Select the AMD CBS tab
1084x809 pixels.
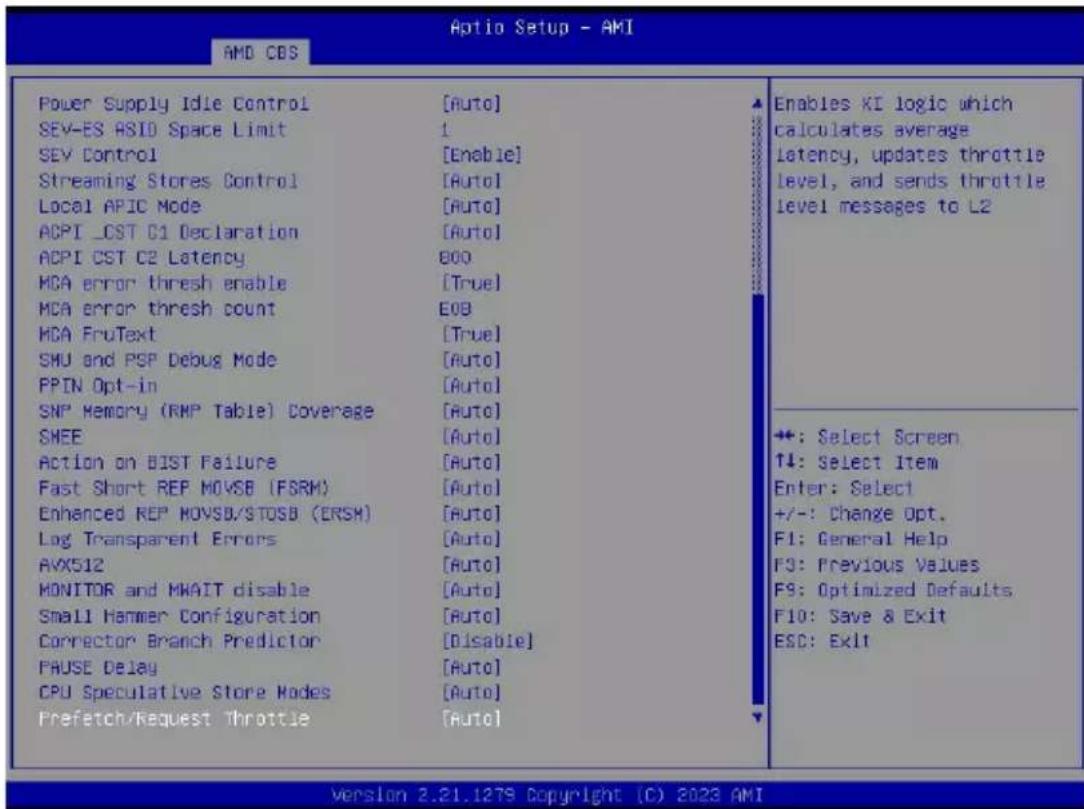click(x=261, y=53)
